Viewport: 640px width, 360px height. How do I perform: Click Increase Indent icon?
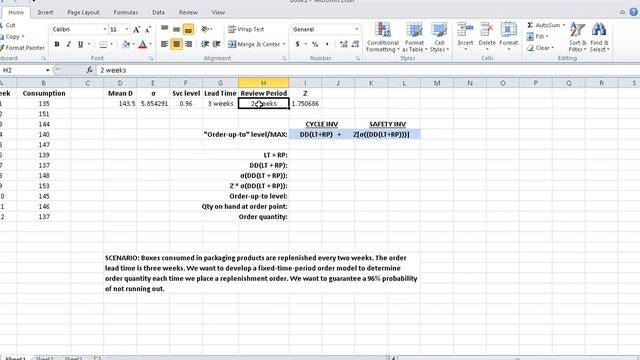coord(217,44)
